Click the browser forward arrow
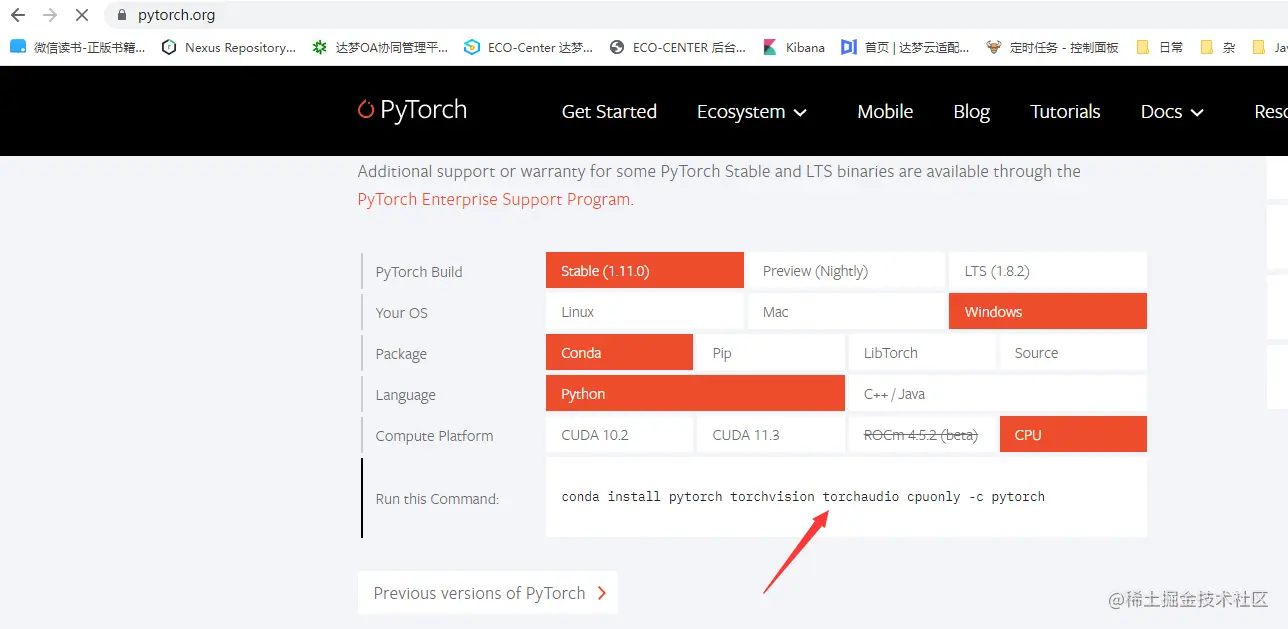Viewport: 1288px width, 629px height. [50, 15]
